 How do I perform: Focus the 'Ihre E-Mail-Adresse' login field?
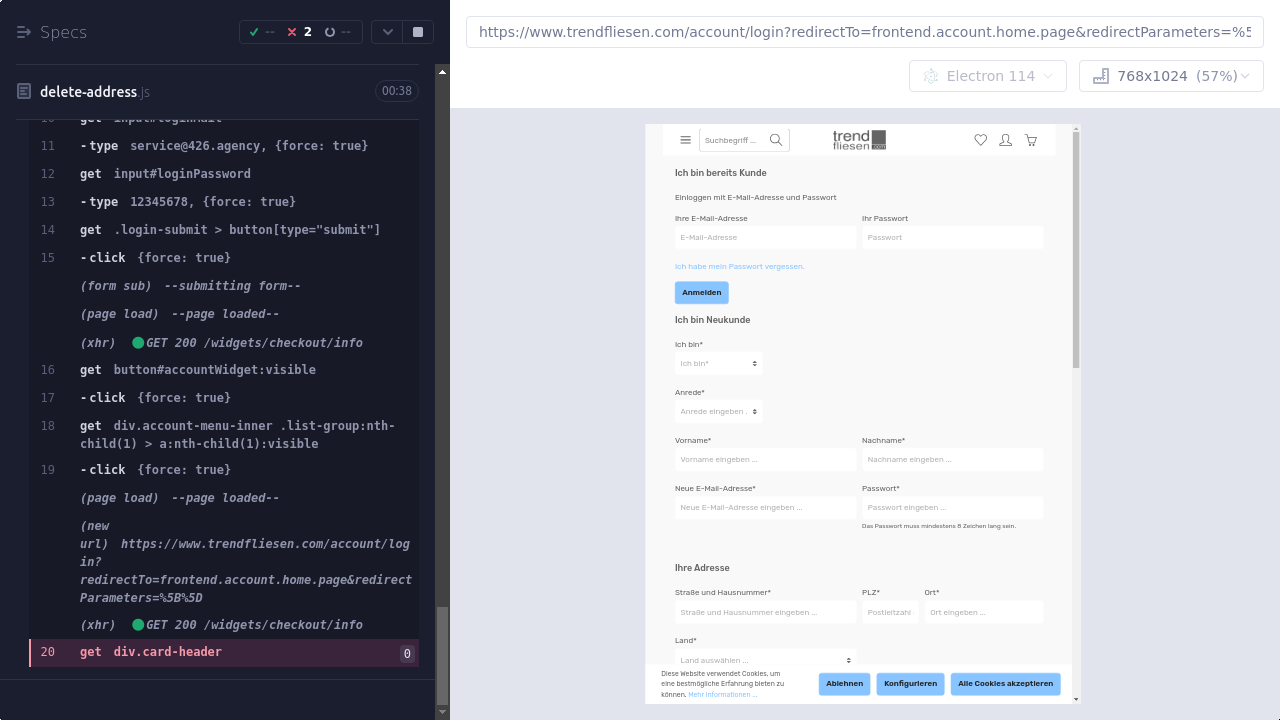(765, 237)
